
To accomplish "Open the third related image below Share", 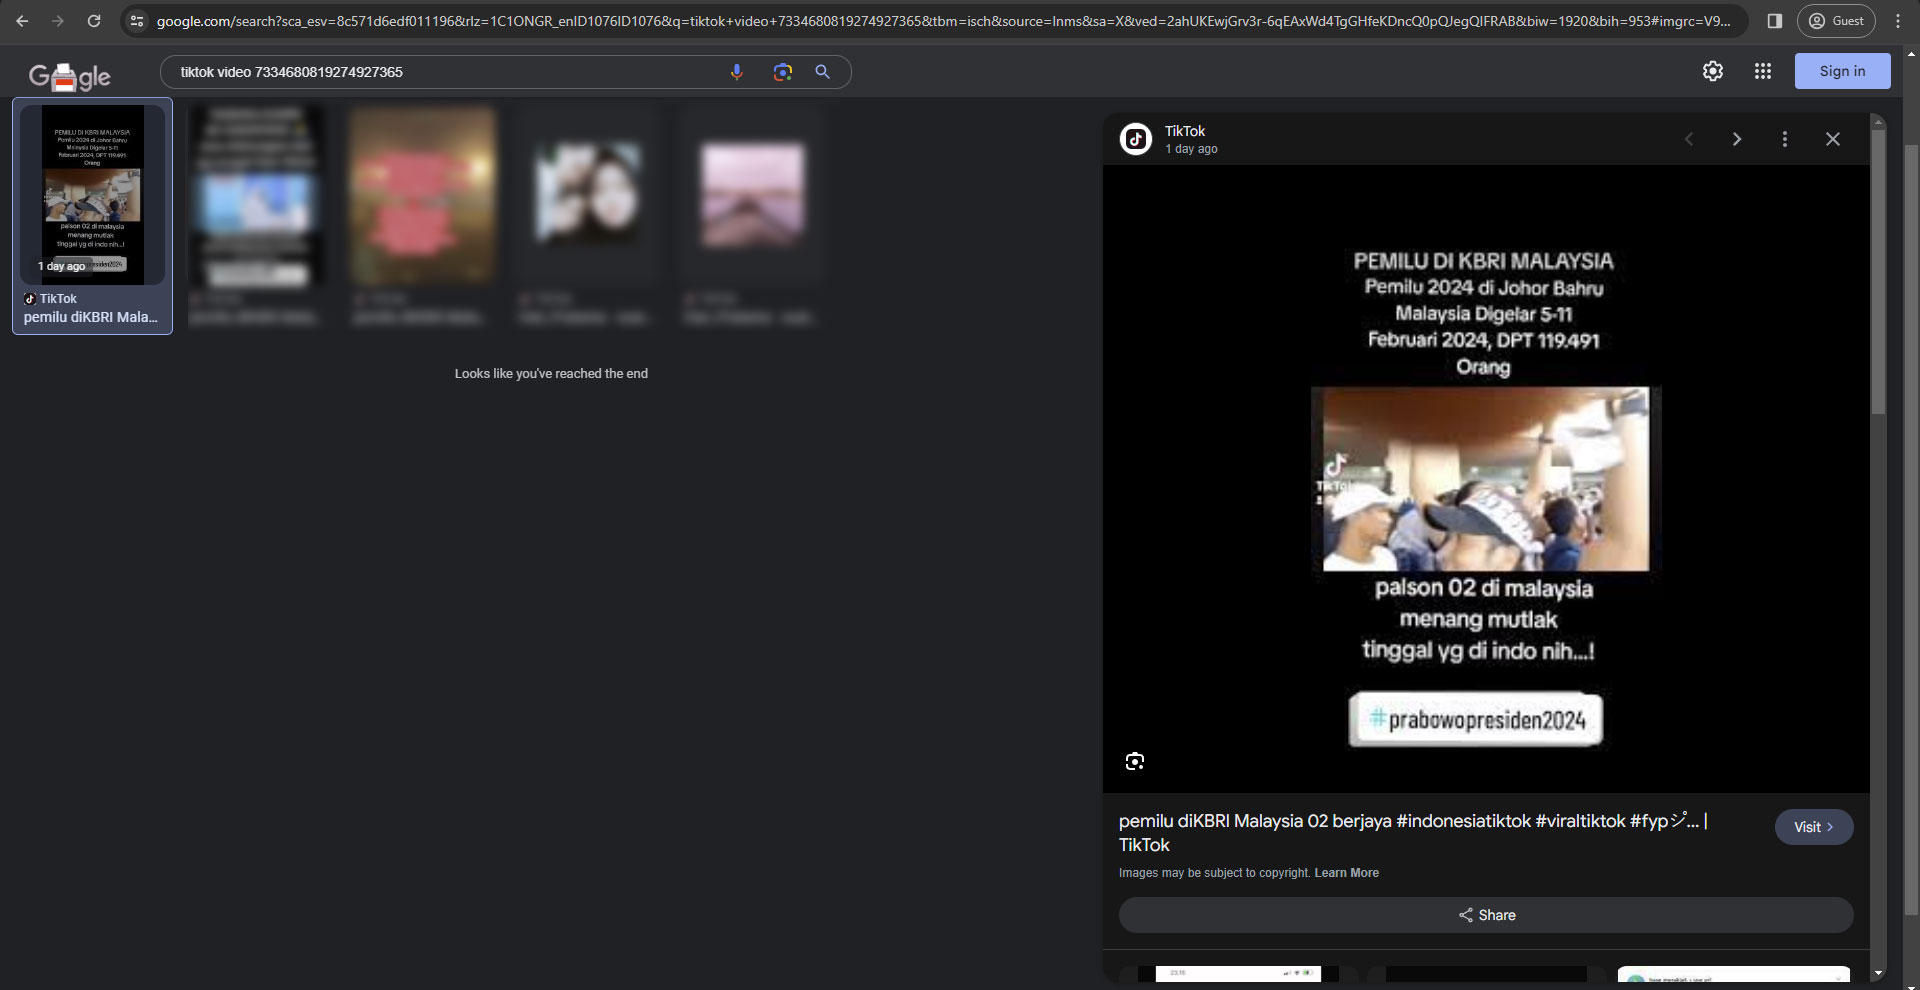I will click(1733, 974).
